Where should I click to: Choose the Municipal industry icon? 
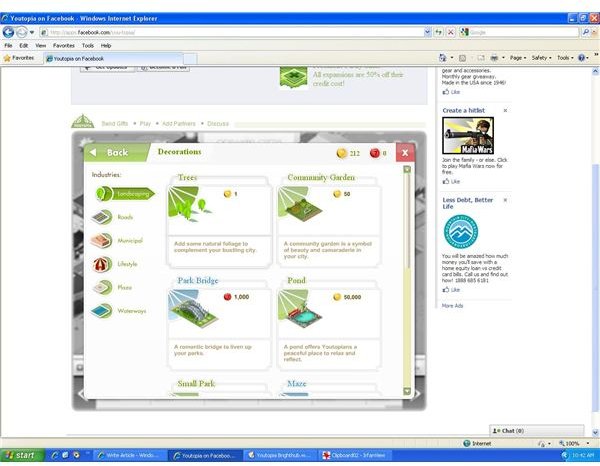(x=101, y=241)
